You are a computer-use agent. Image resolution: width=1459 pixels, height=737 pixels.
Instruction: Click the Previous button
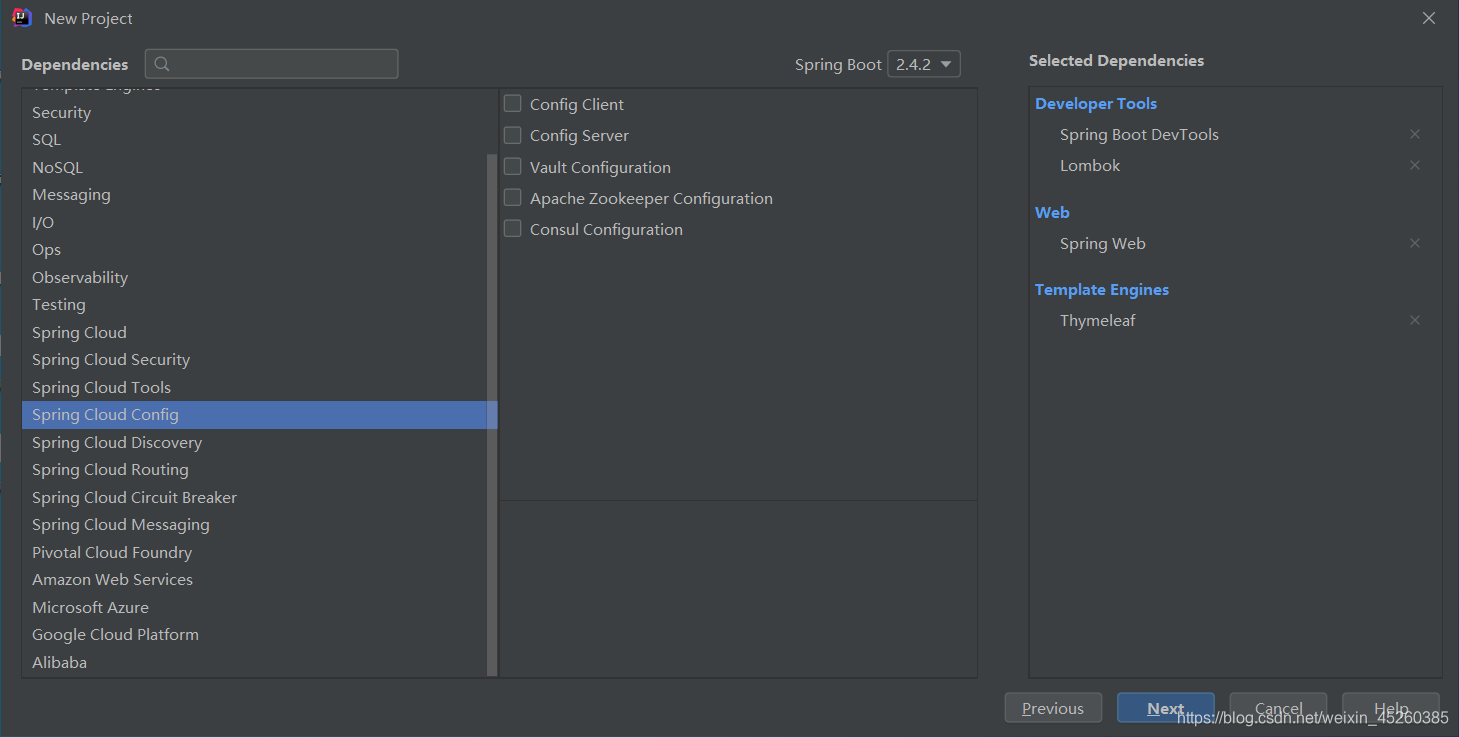click(x=1053, y=708)
